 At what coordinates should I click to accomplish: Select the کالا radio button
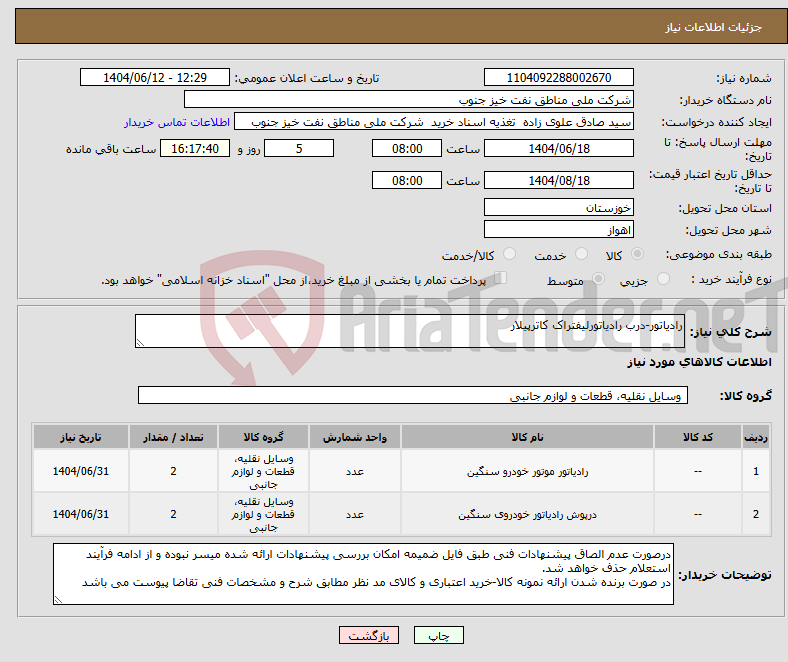click(637, 254)
